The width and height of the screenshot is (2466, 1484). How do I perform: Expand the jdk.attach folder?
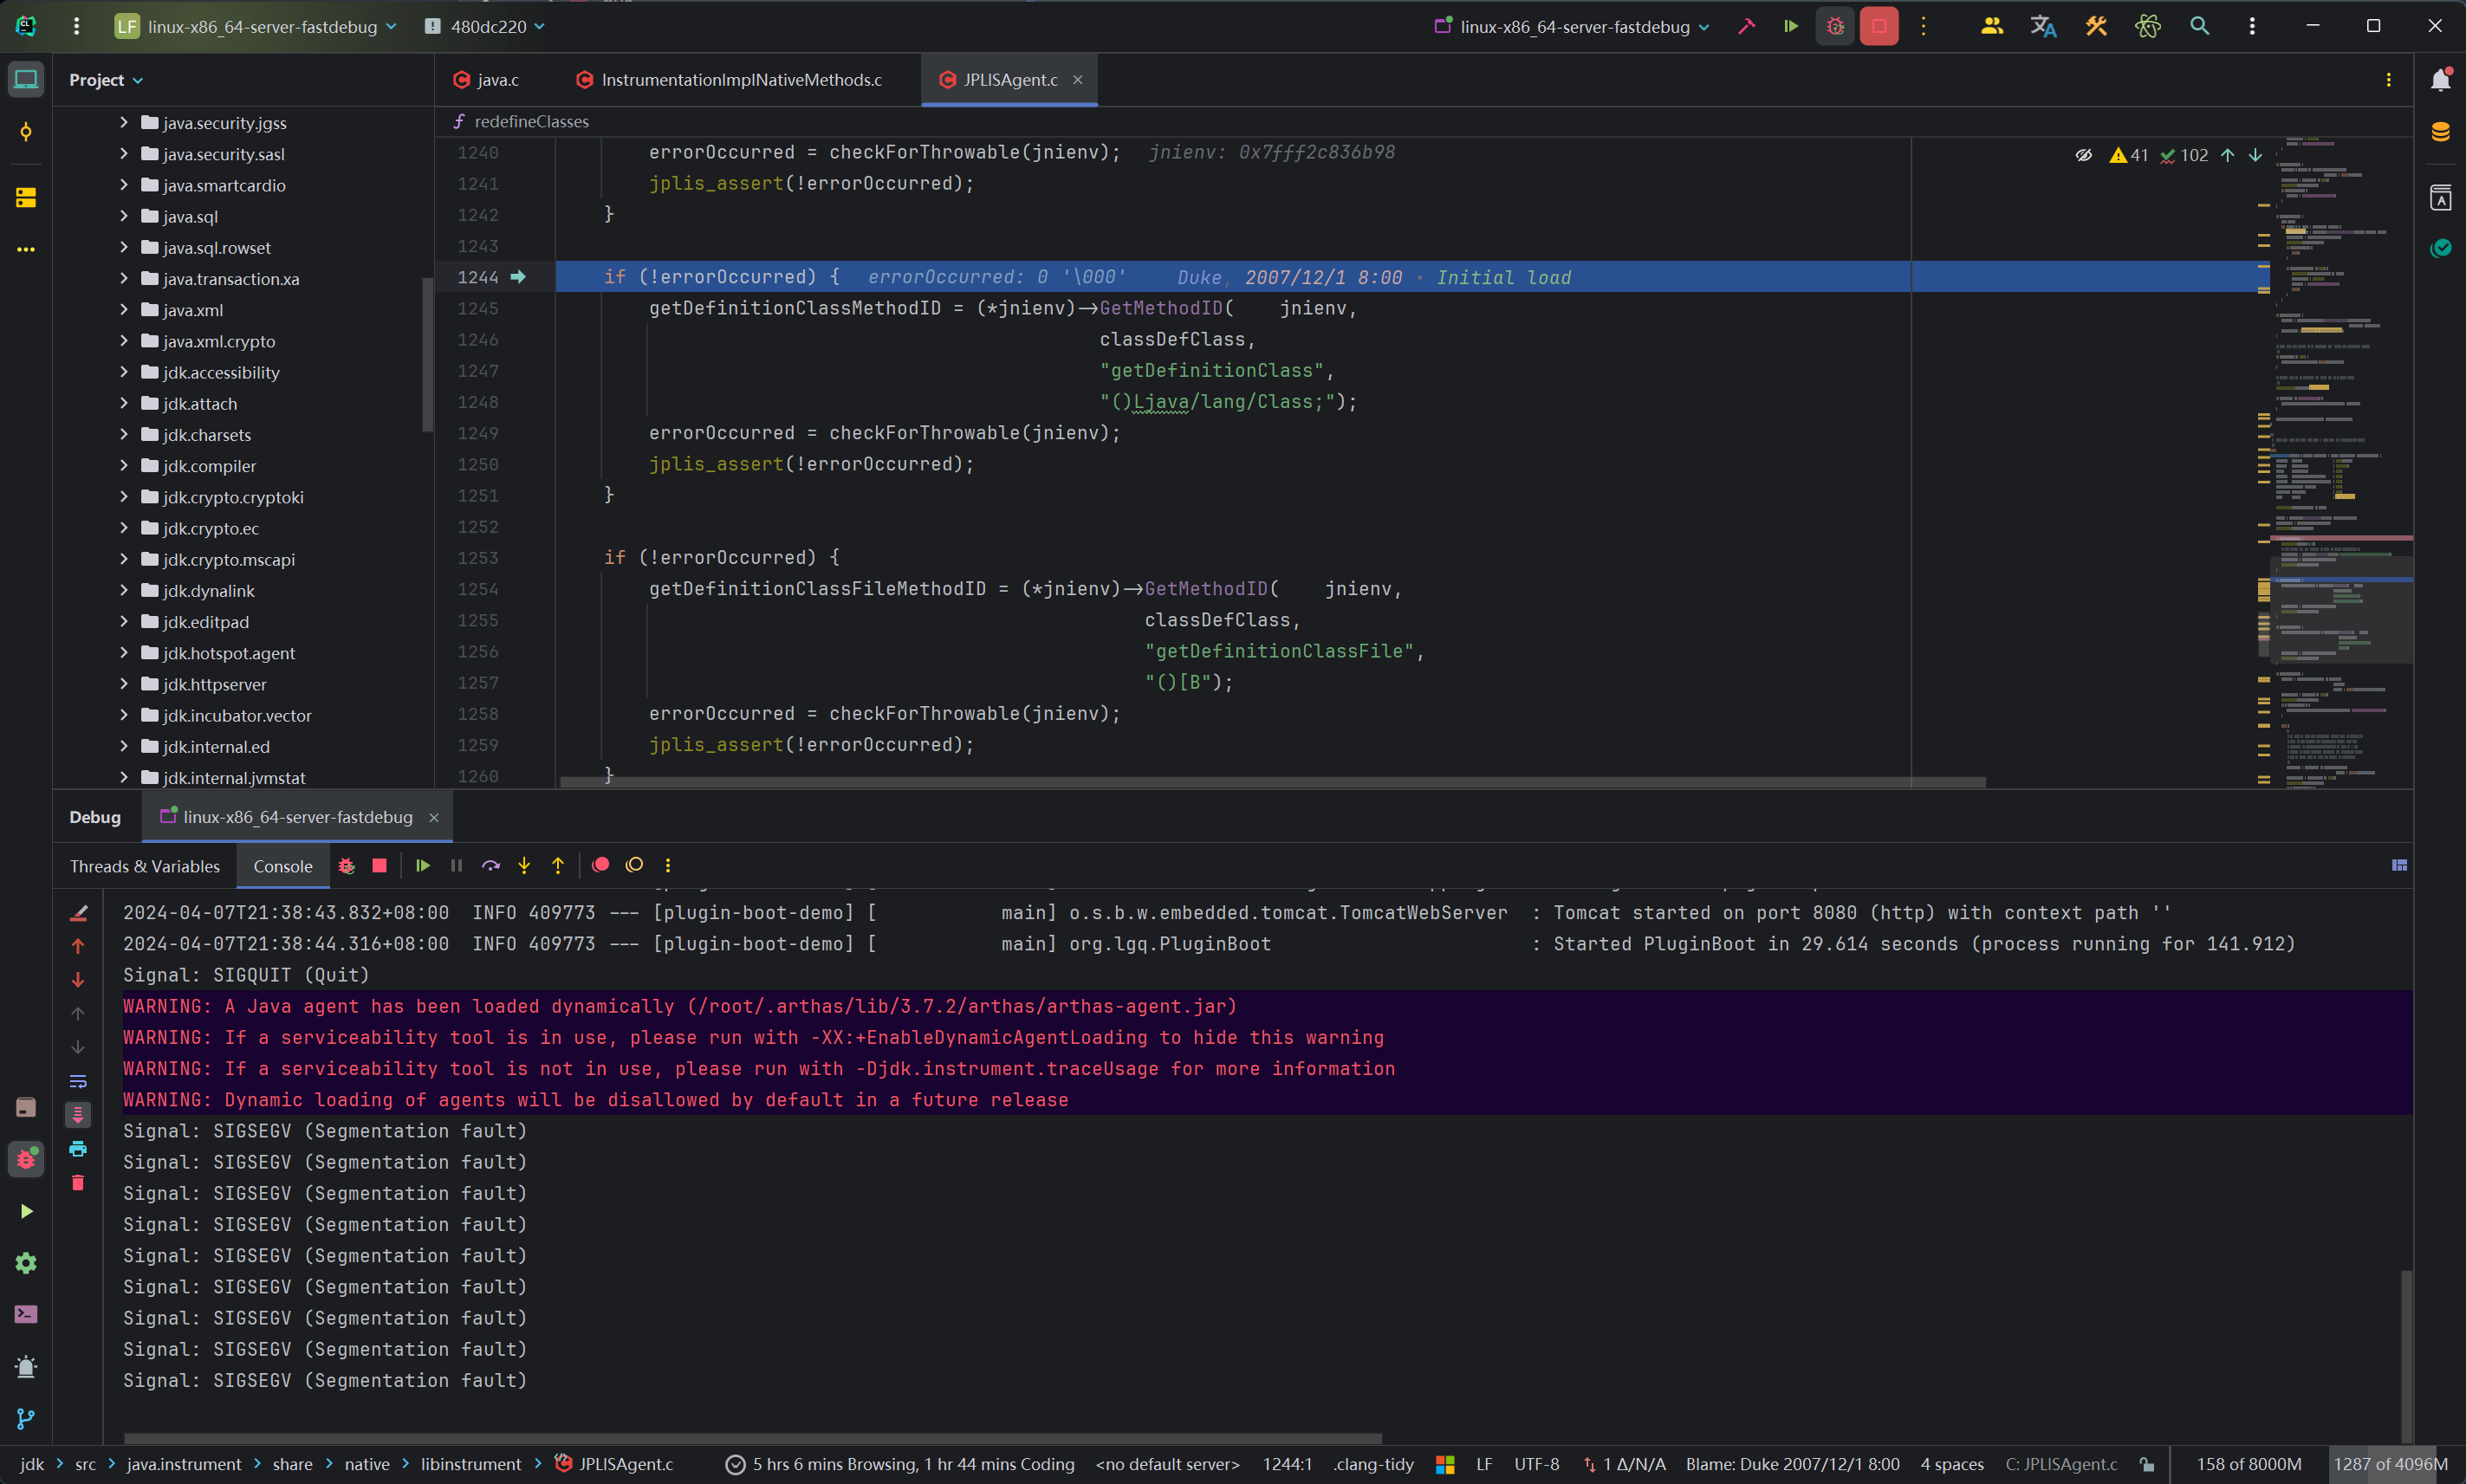pos(124,403)
